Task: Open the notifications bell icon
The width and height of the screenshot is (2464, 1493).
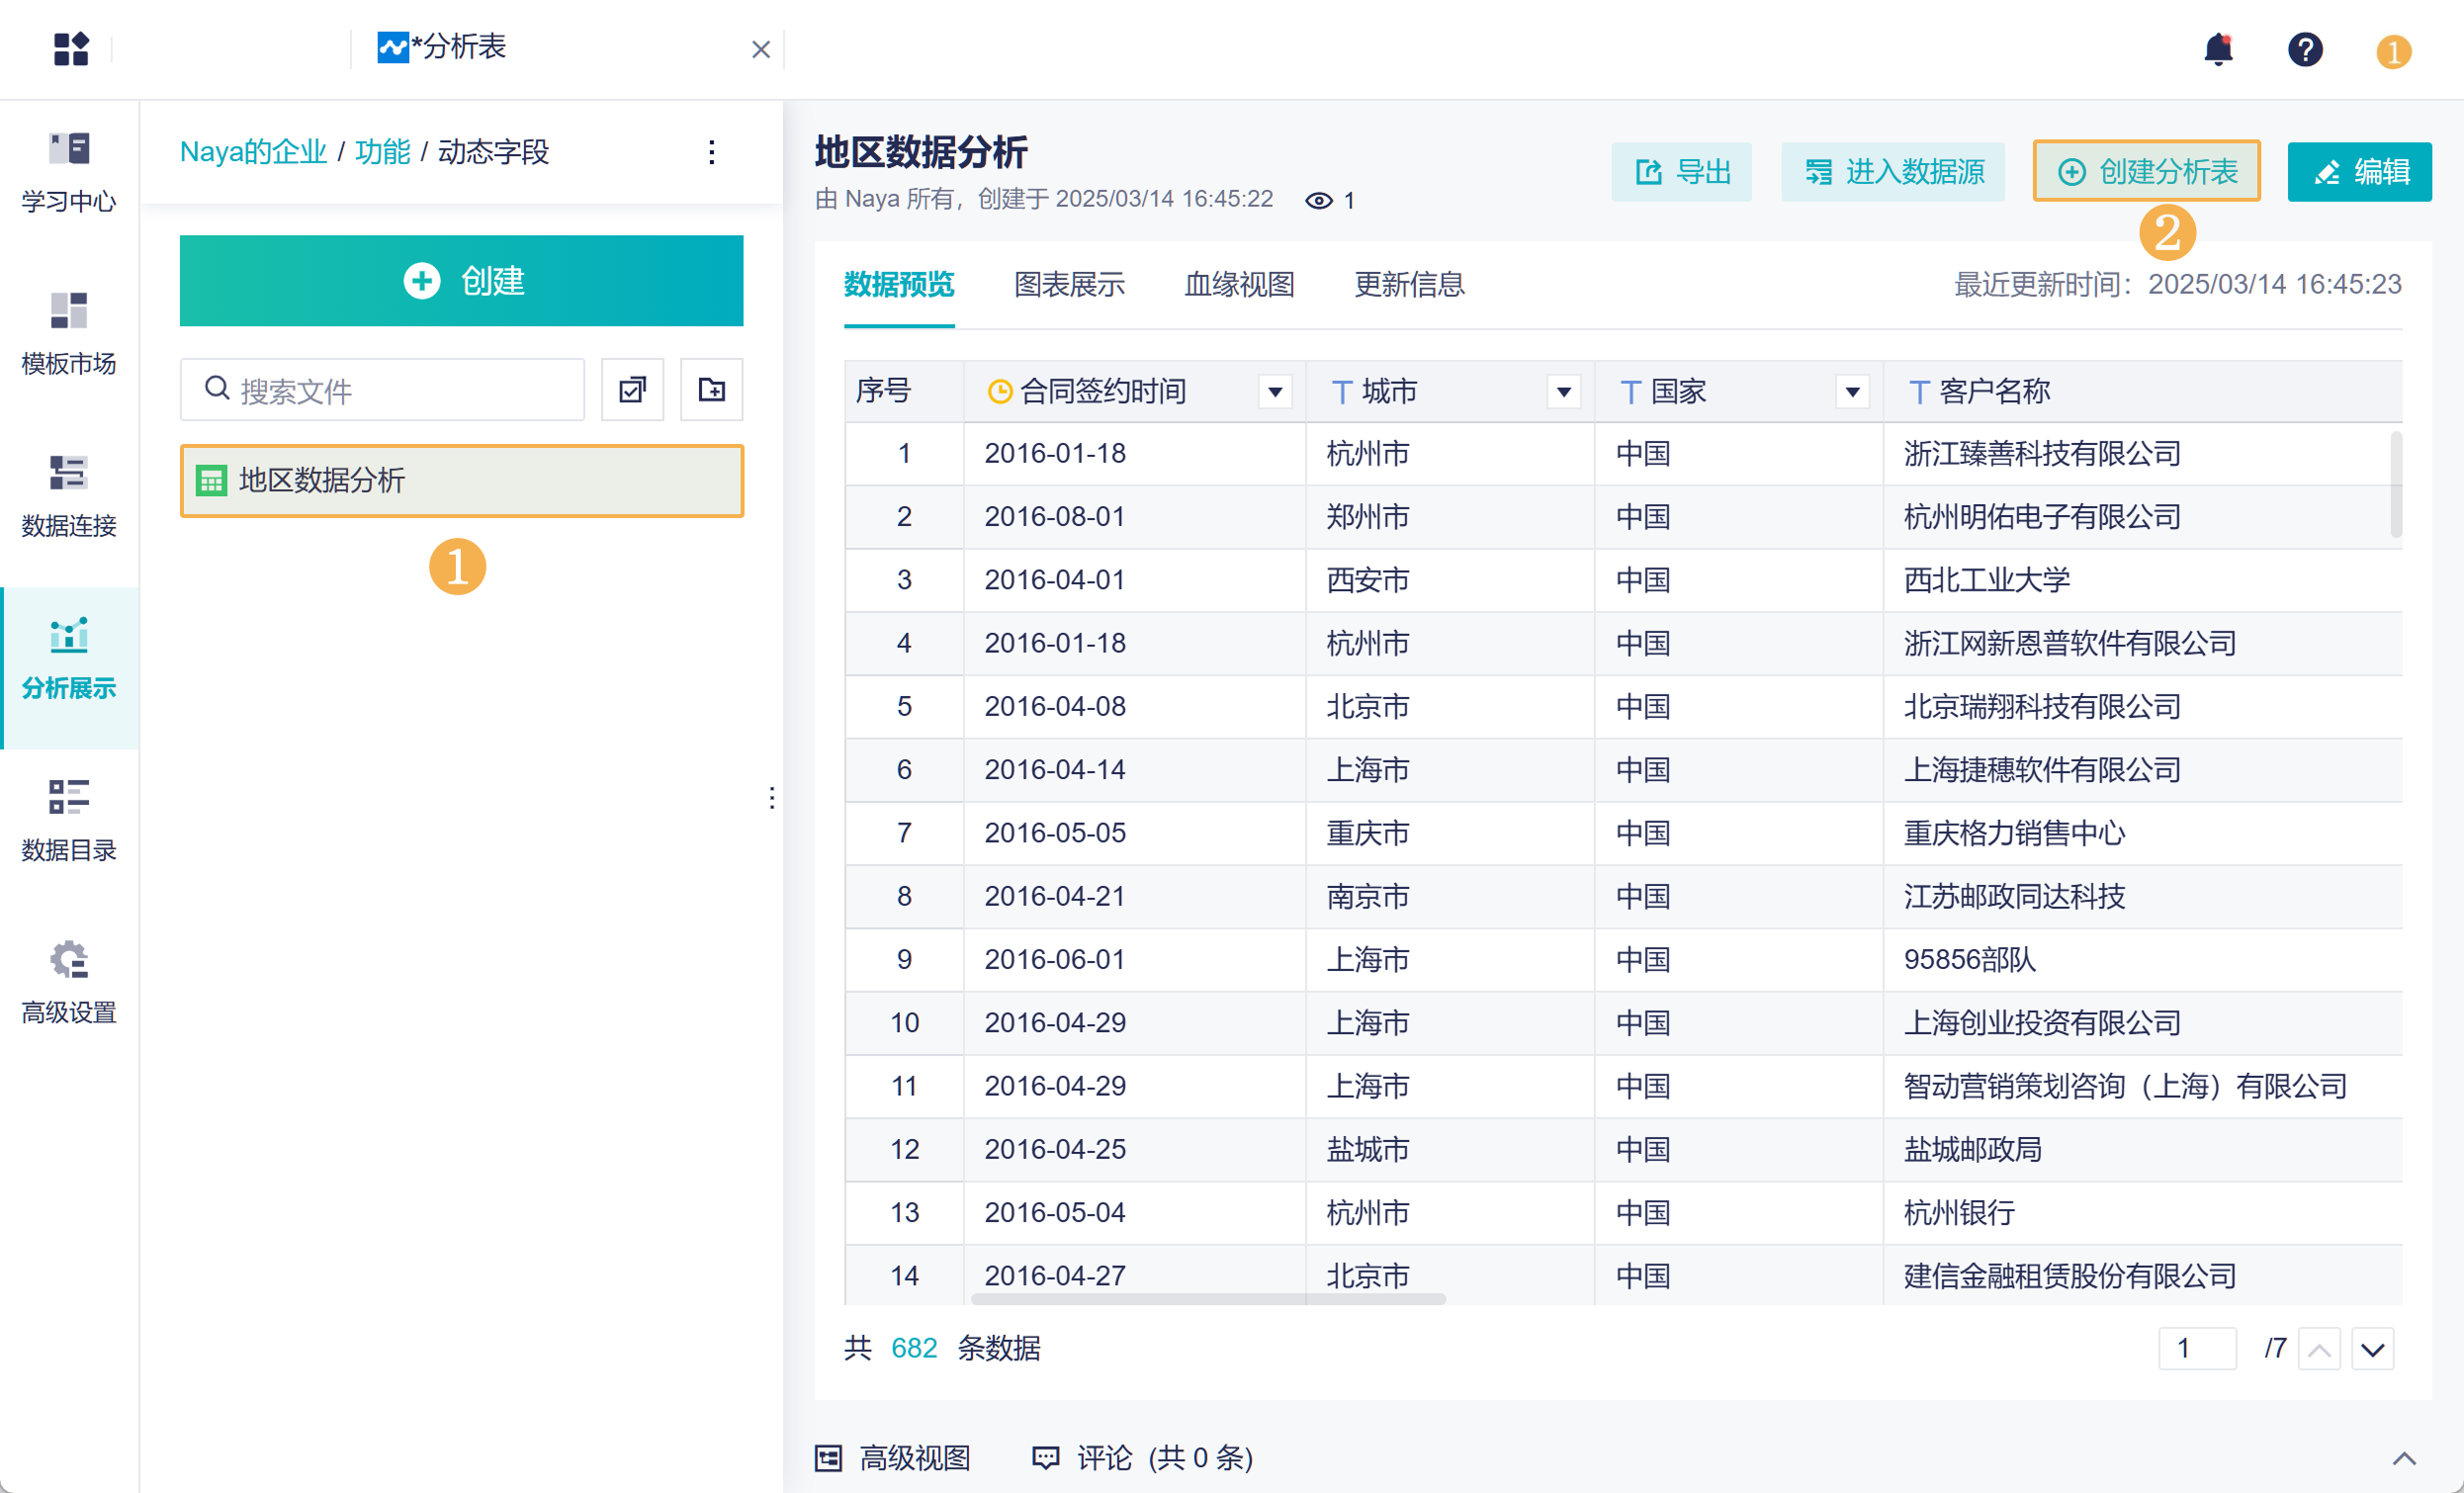Action: tap(2217, 49)
